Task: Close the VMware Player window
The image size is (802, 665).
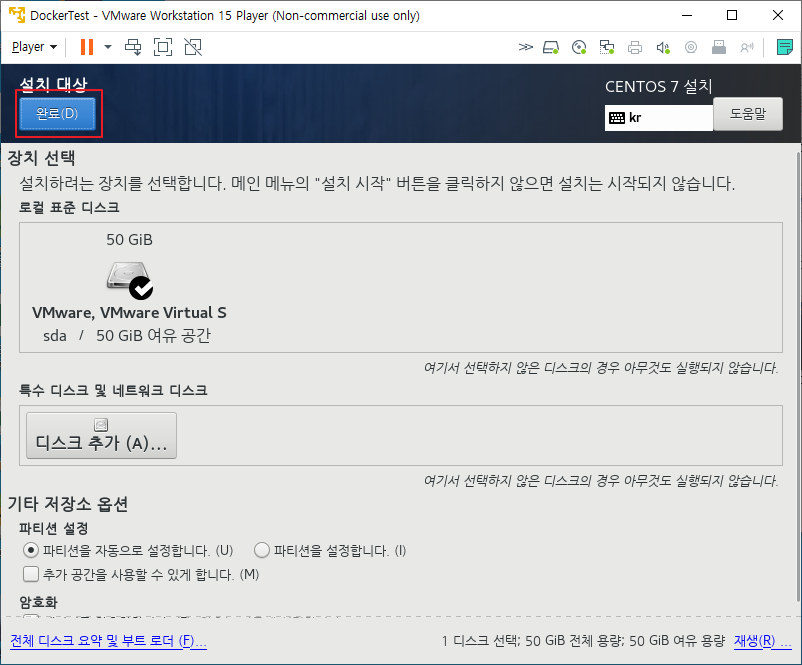Action: coord(778,15)
